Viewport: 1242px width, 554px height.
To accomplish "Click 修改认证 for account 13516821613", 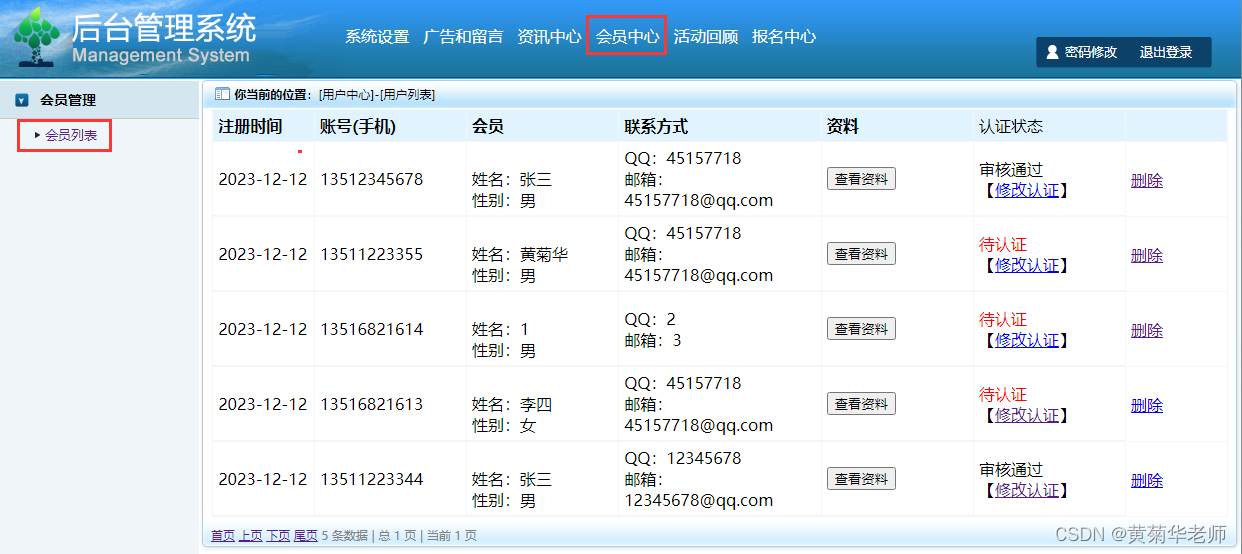I will tap(1026, 415).
